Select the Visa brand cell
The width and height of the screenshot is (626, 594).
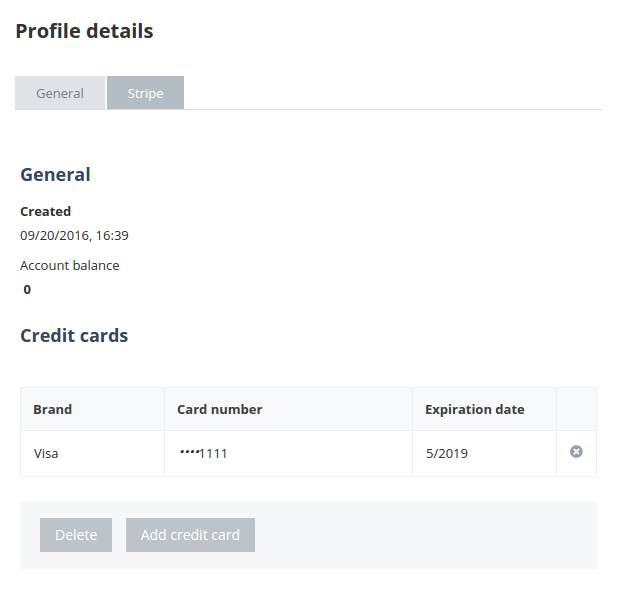(47, 453)
